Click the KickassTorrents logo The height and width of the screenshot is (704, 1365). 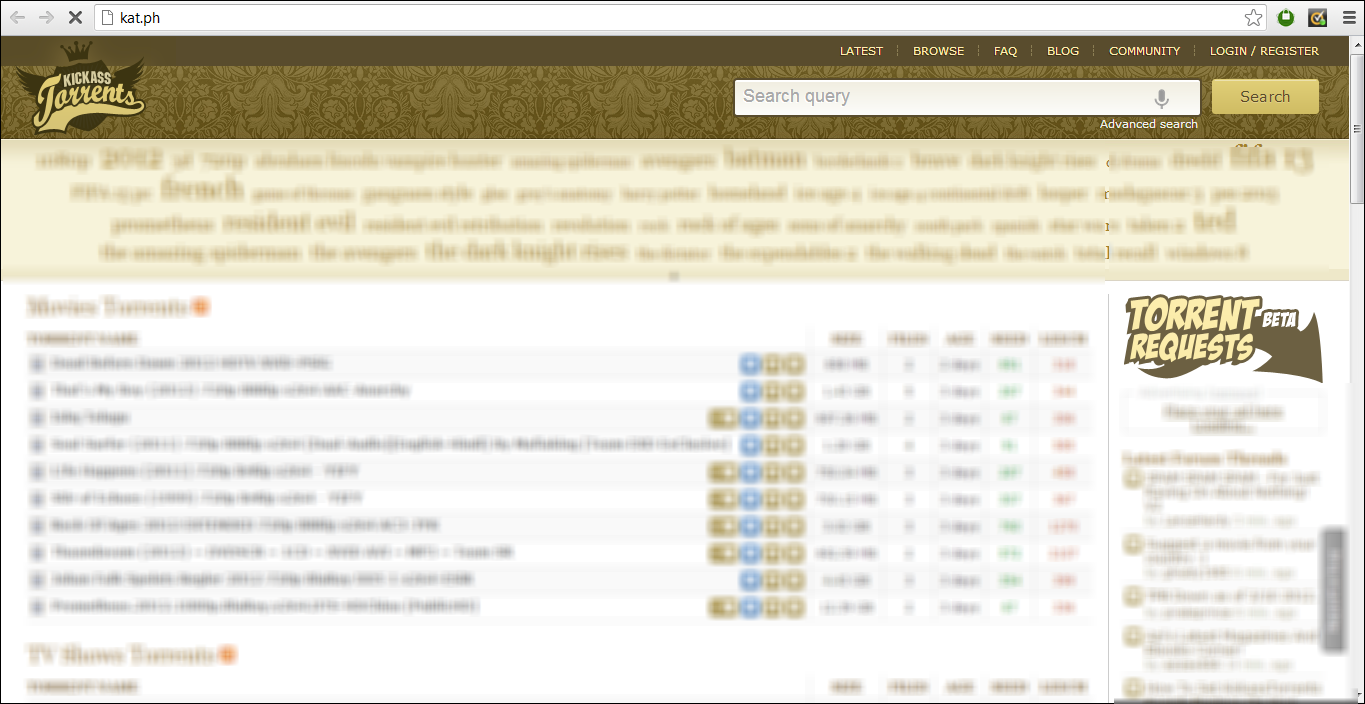click(x=80, y=88)
